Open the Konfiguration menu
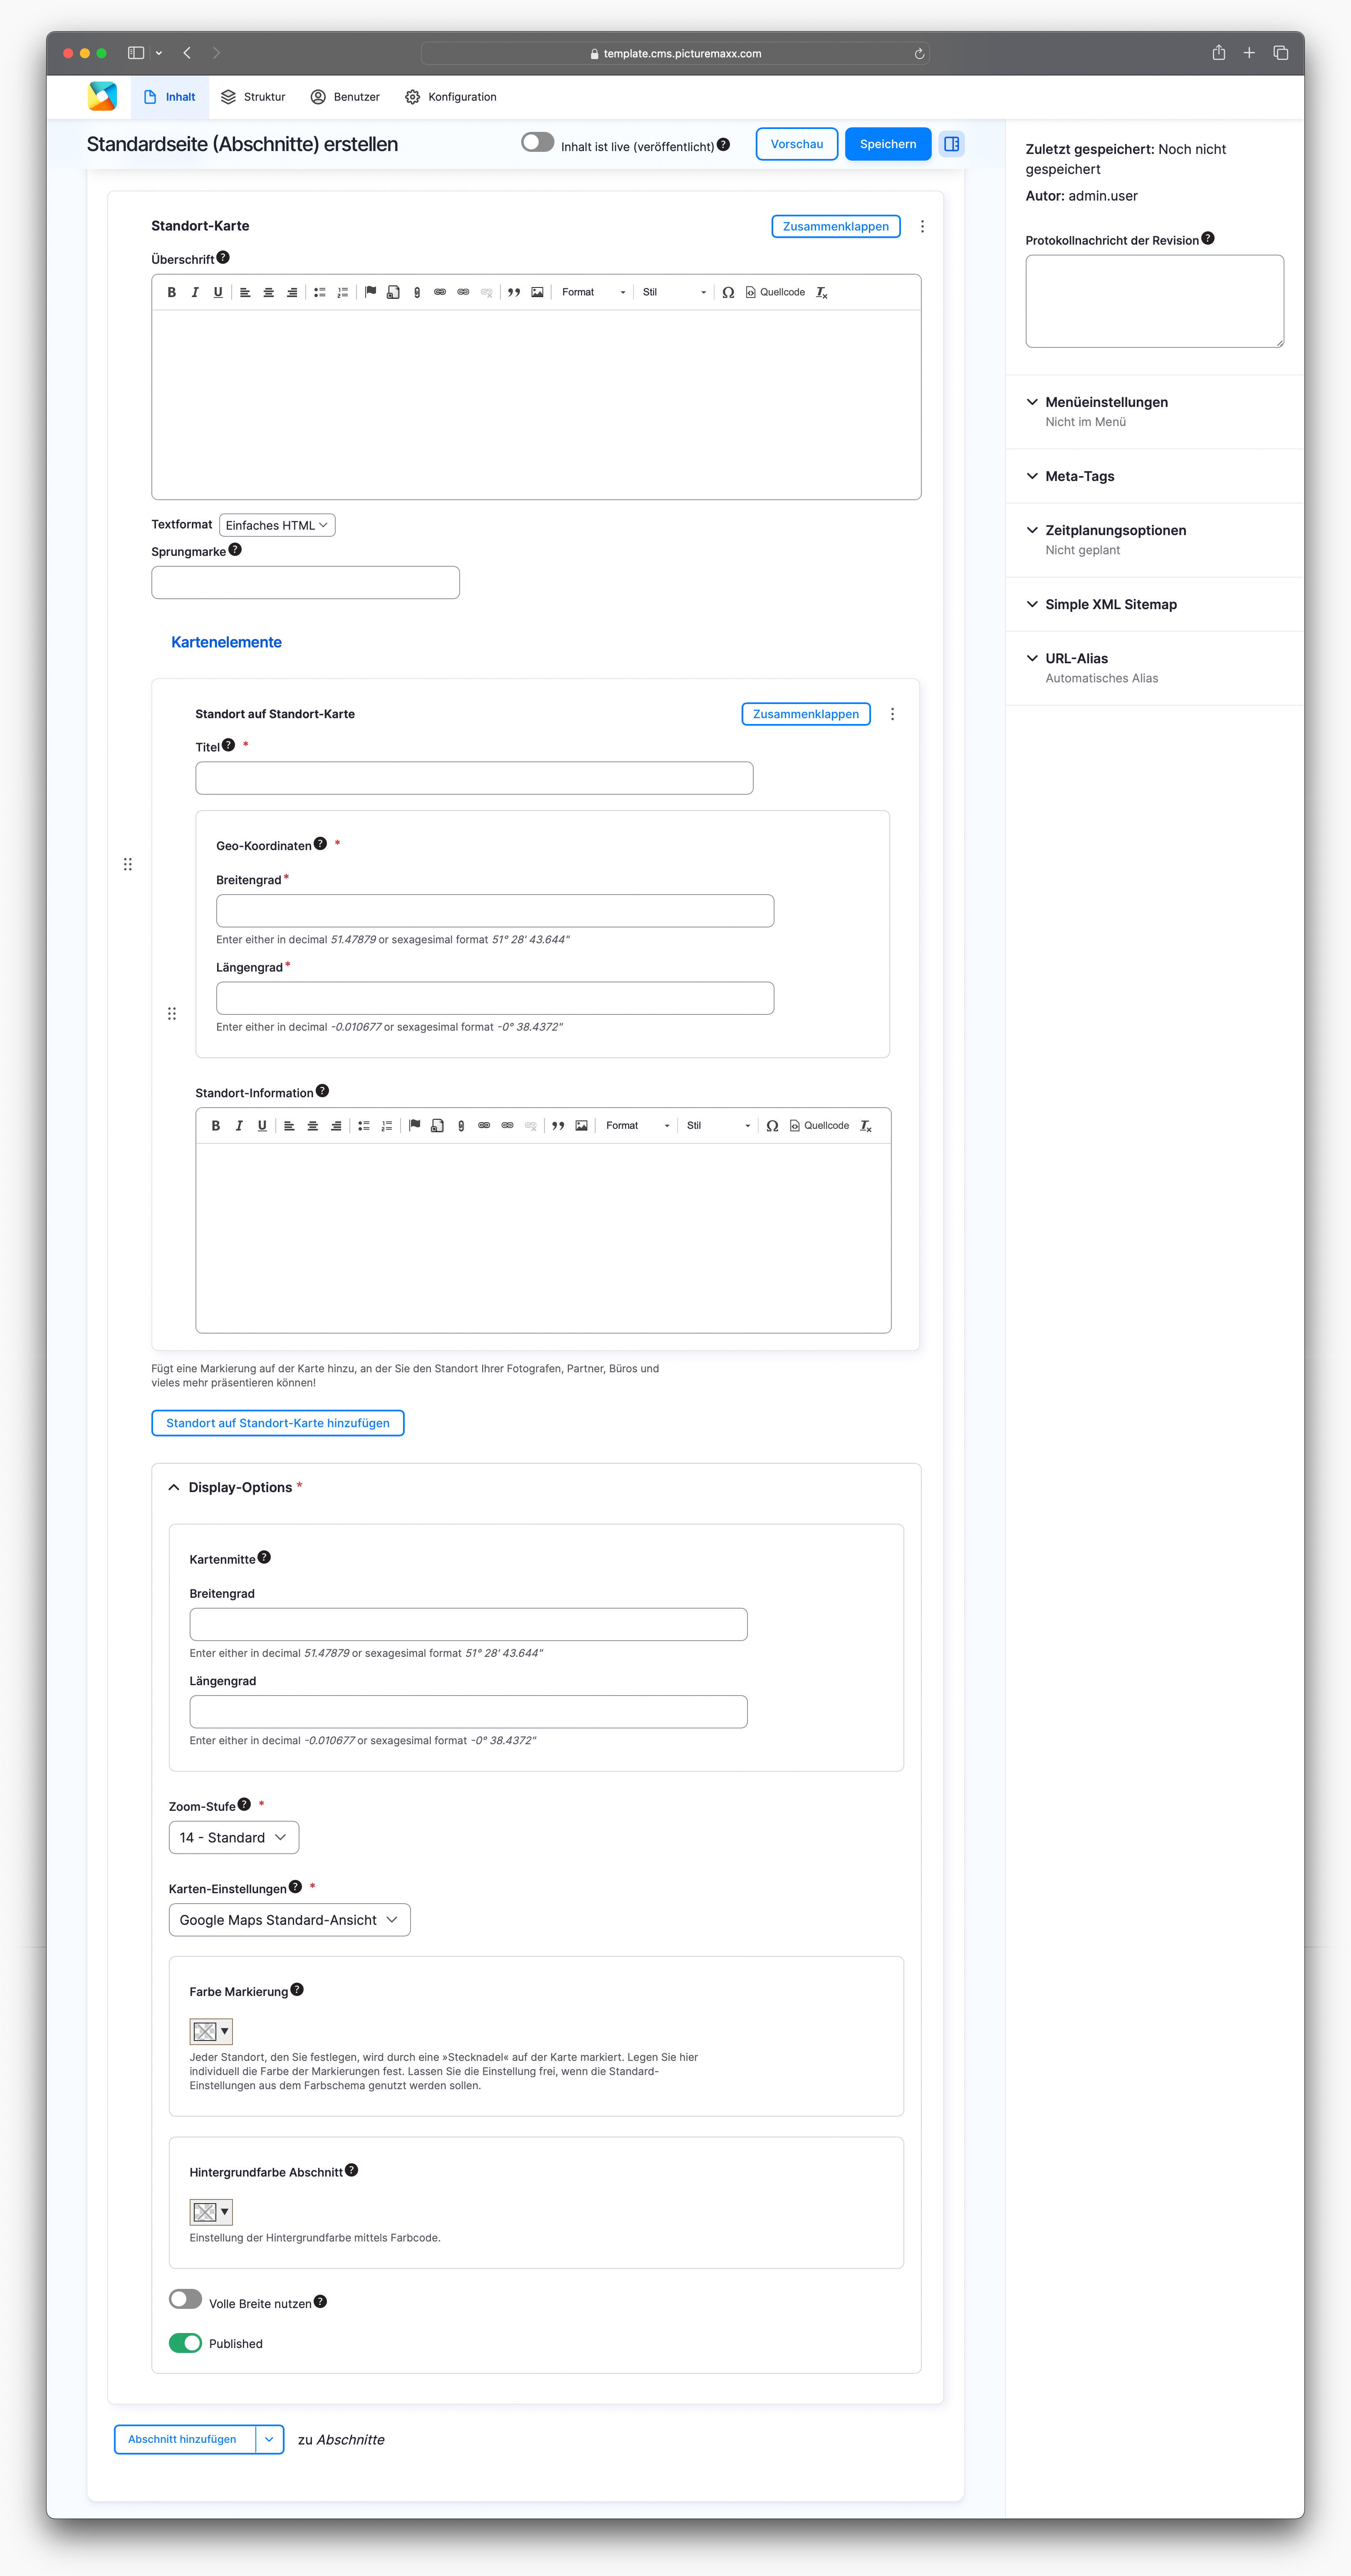Image resolution: width=1351 pixels, height=2576 pixels. point(451,97)
